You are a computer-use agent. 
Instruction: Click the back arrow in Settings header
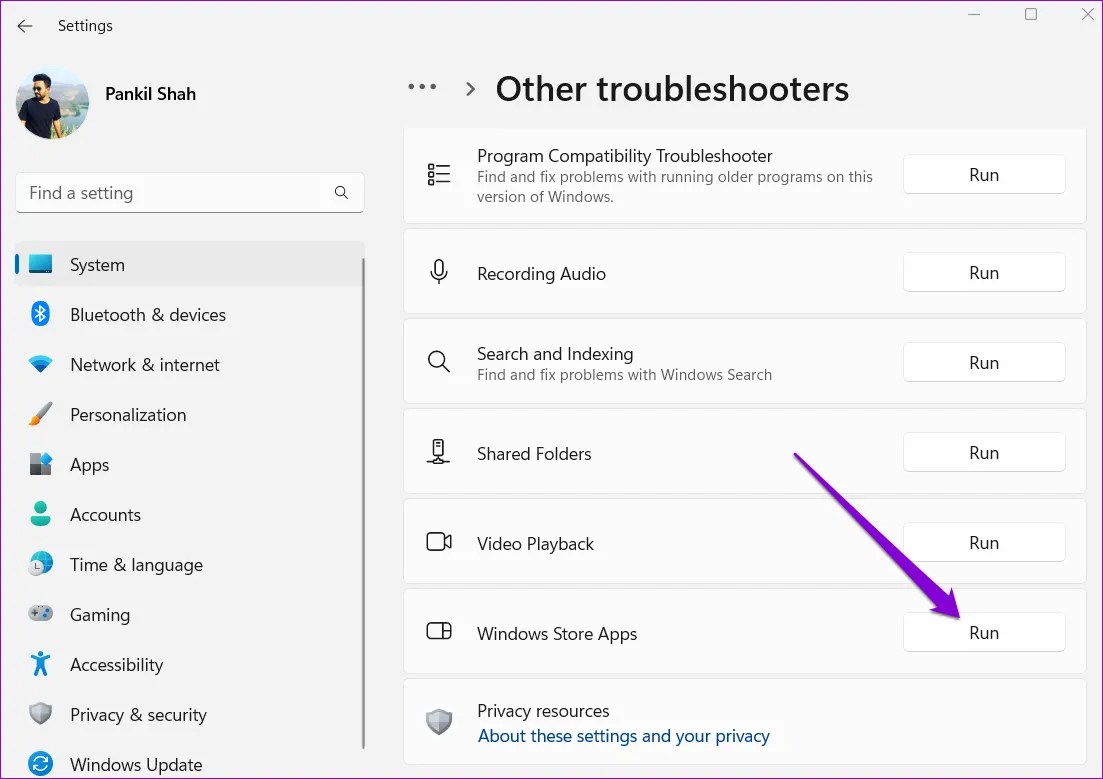point(25,26)
